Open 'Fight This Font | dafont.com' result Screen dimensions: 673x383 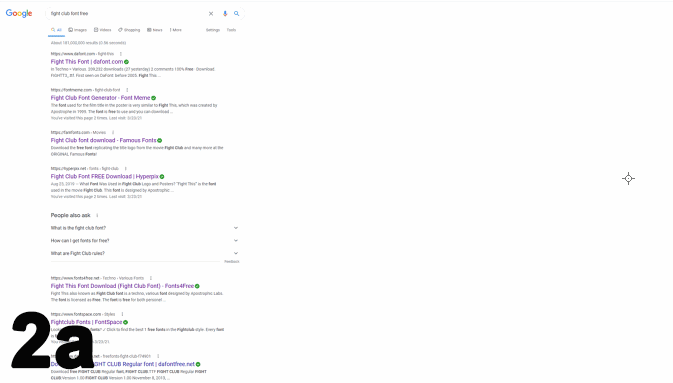(x=87, y=62)
